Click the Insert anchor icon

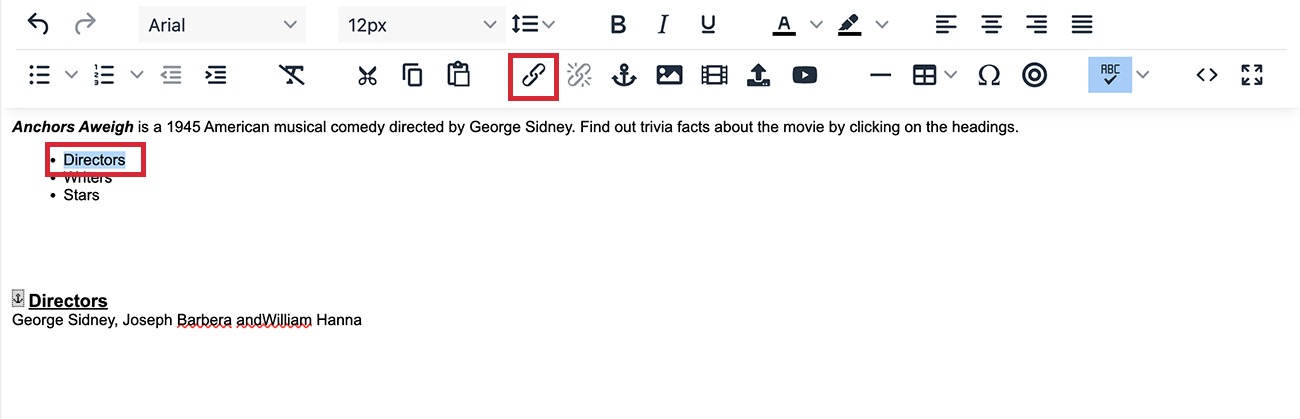click(x=624, y=75)
